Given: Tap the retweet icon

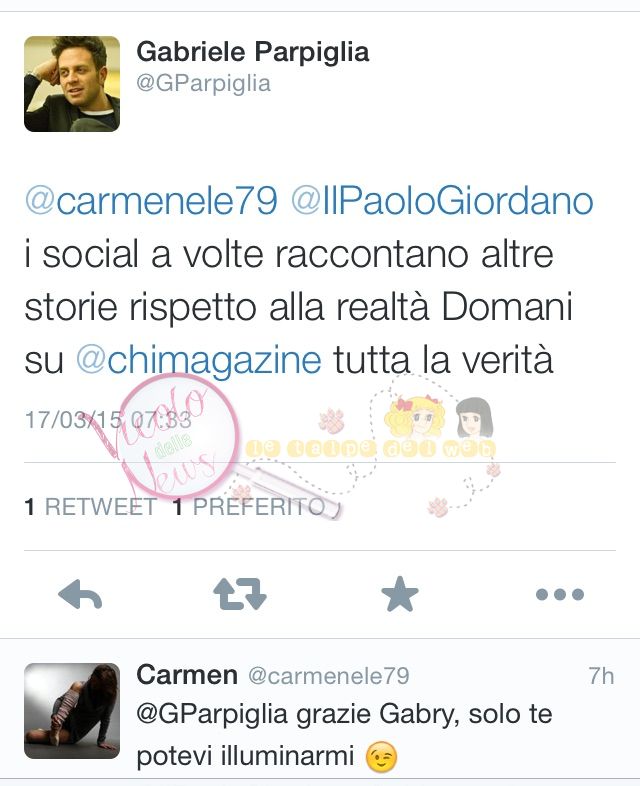Looking at the screenshot, I should click(x=240, y=595).
